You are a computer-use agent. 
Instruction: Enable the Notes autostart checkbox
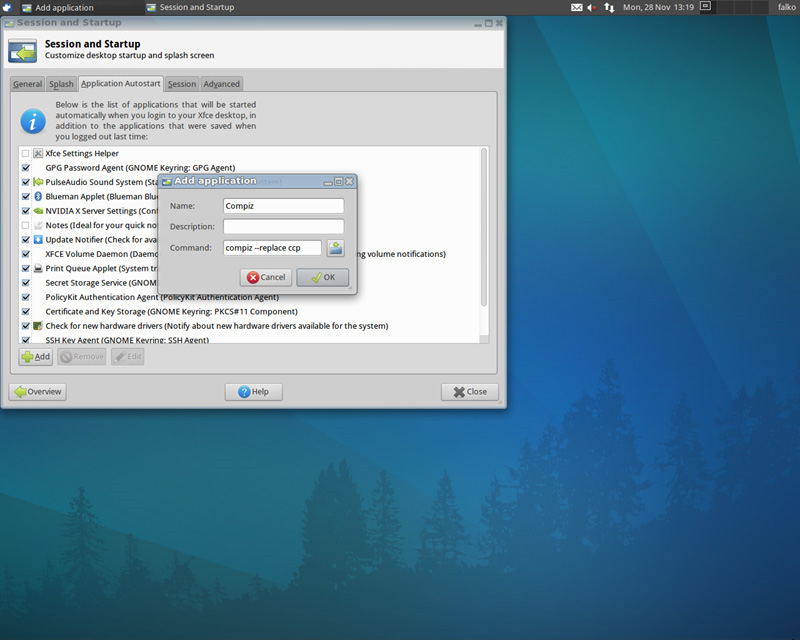26,226
